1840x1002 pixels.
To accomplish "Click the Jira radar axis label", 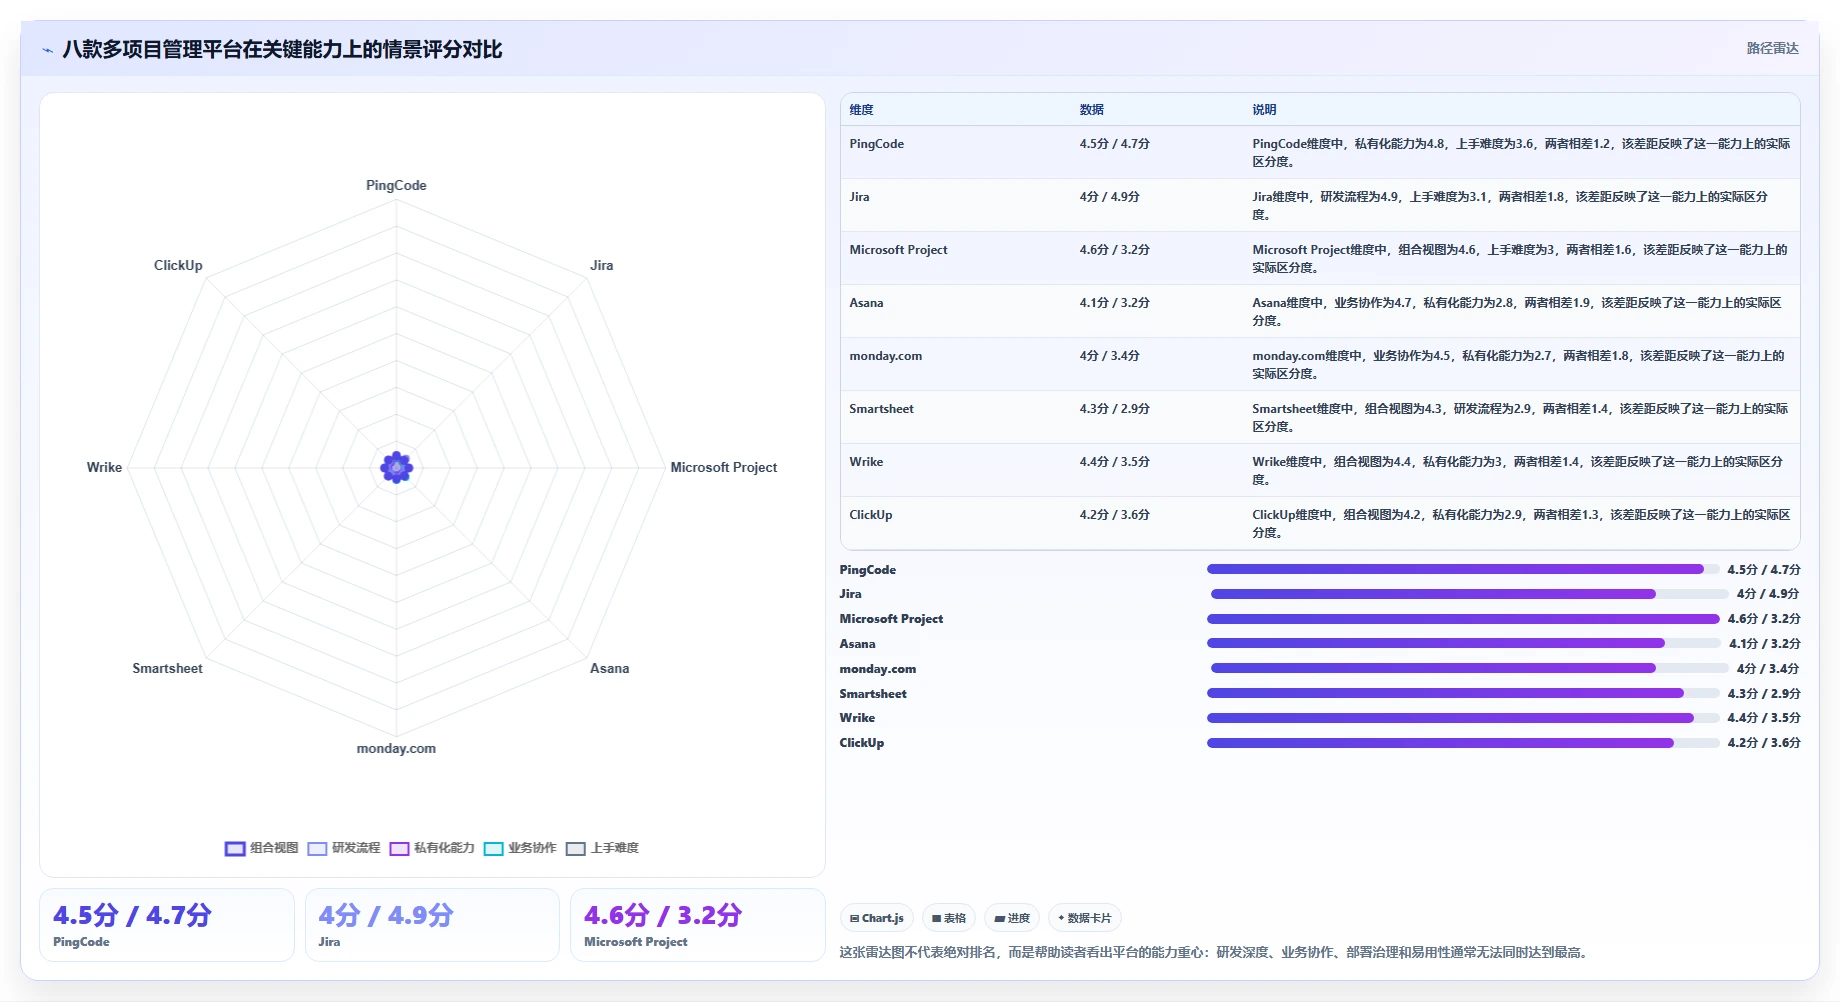I will [601, 265].
